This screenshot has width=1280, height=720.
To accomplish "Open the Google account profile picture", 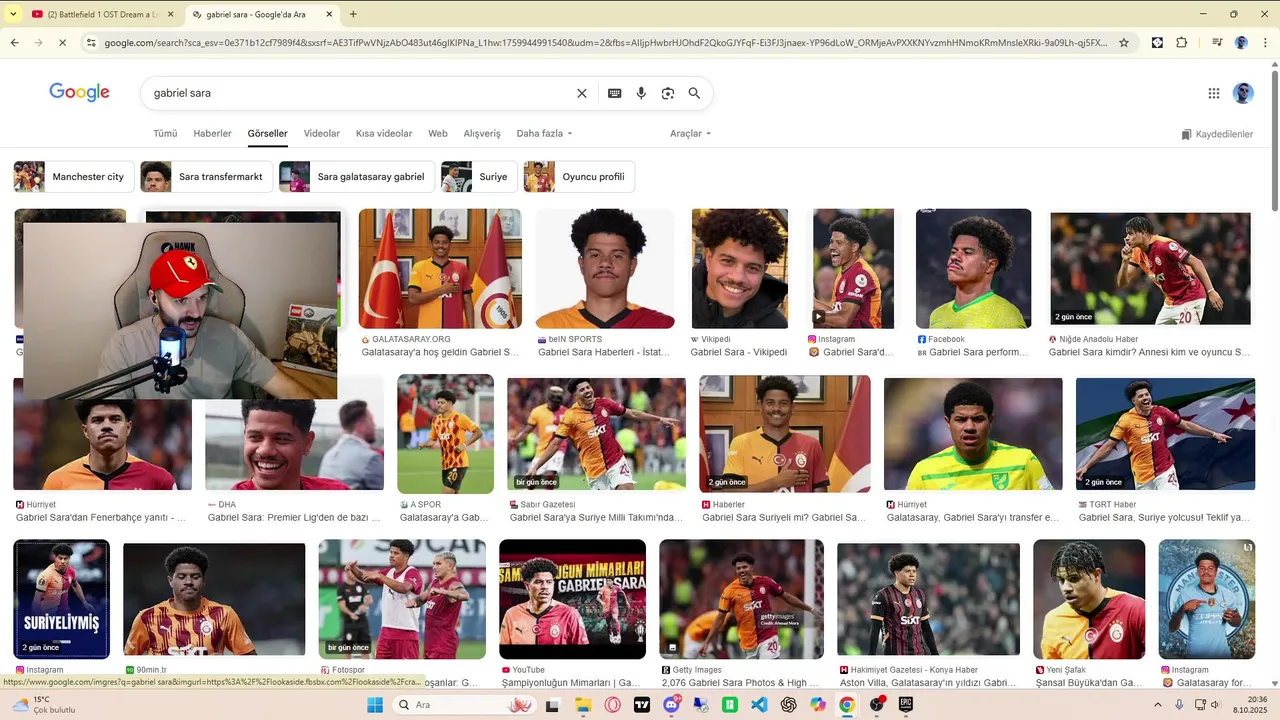I will click(1243, 93).
